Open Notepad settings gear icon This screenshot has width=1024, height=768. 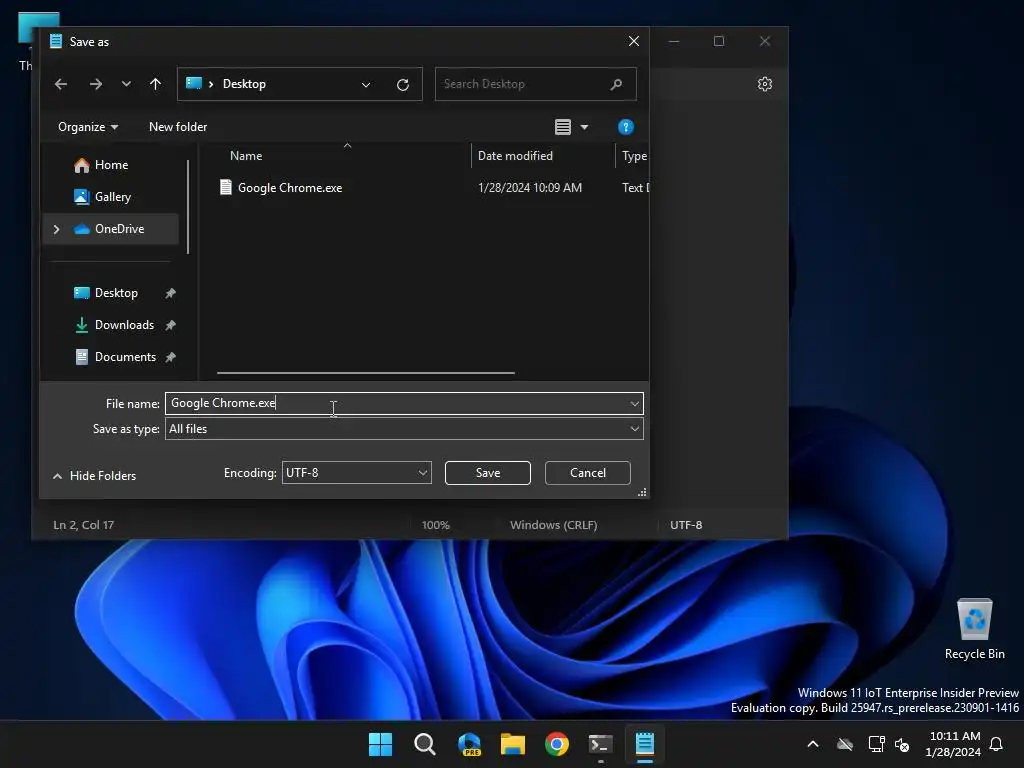click(765, 84)
